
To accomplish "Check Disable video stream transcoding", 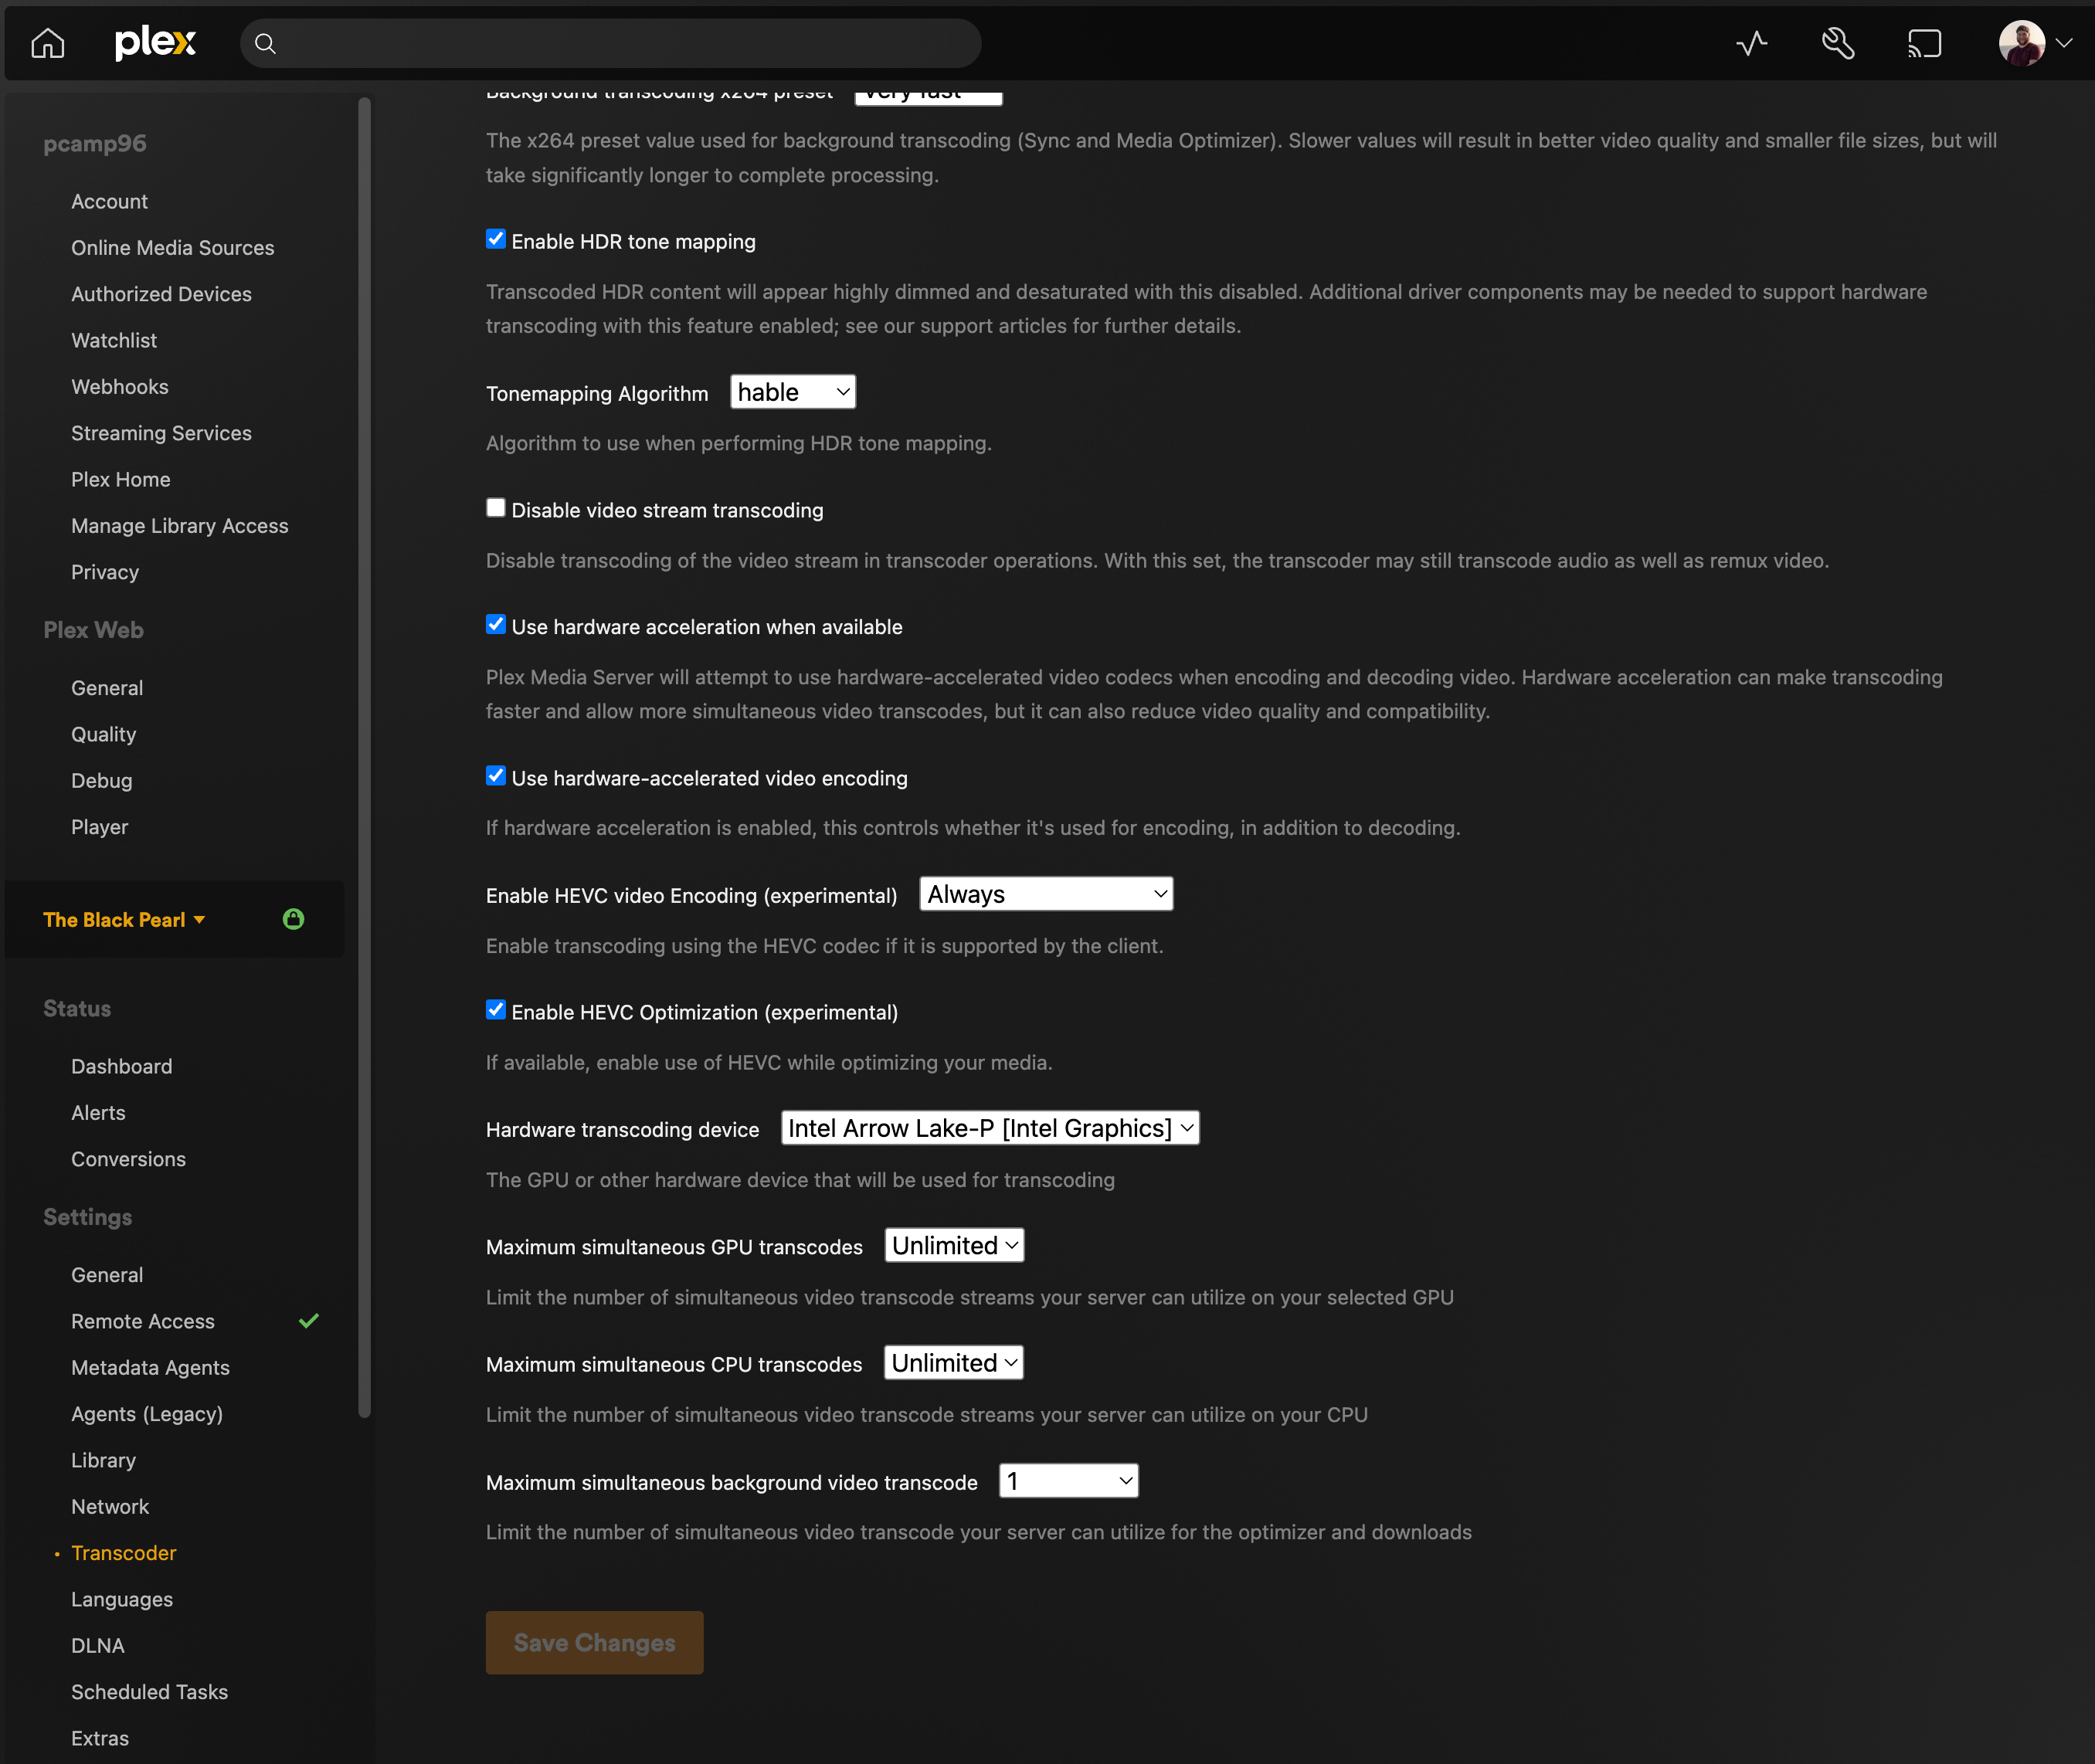I will point(496,508).
